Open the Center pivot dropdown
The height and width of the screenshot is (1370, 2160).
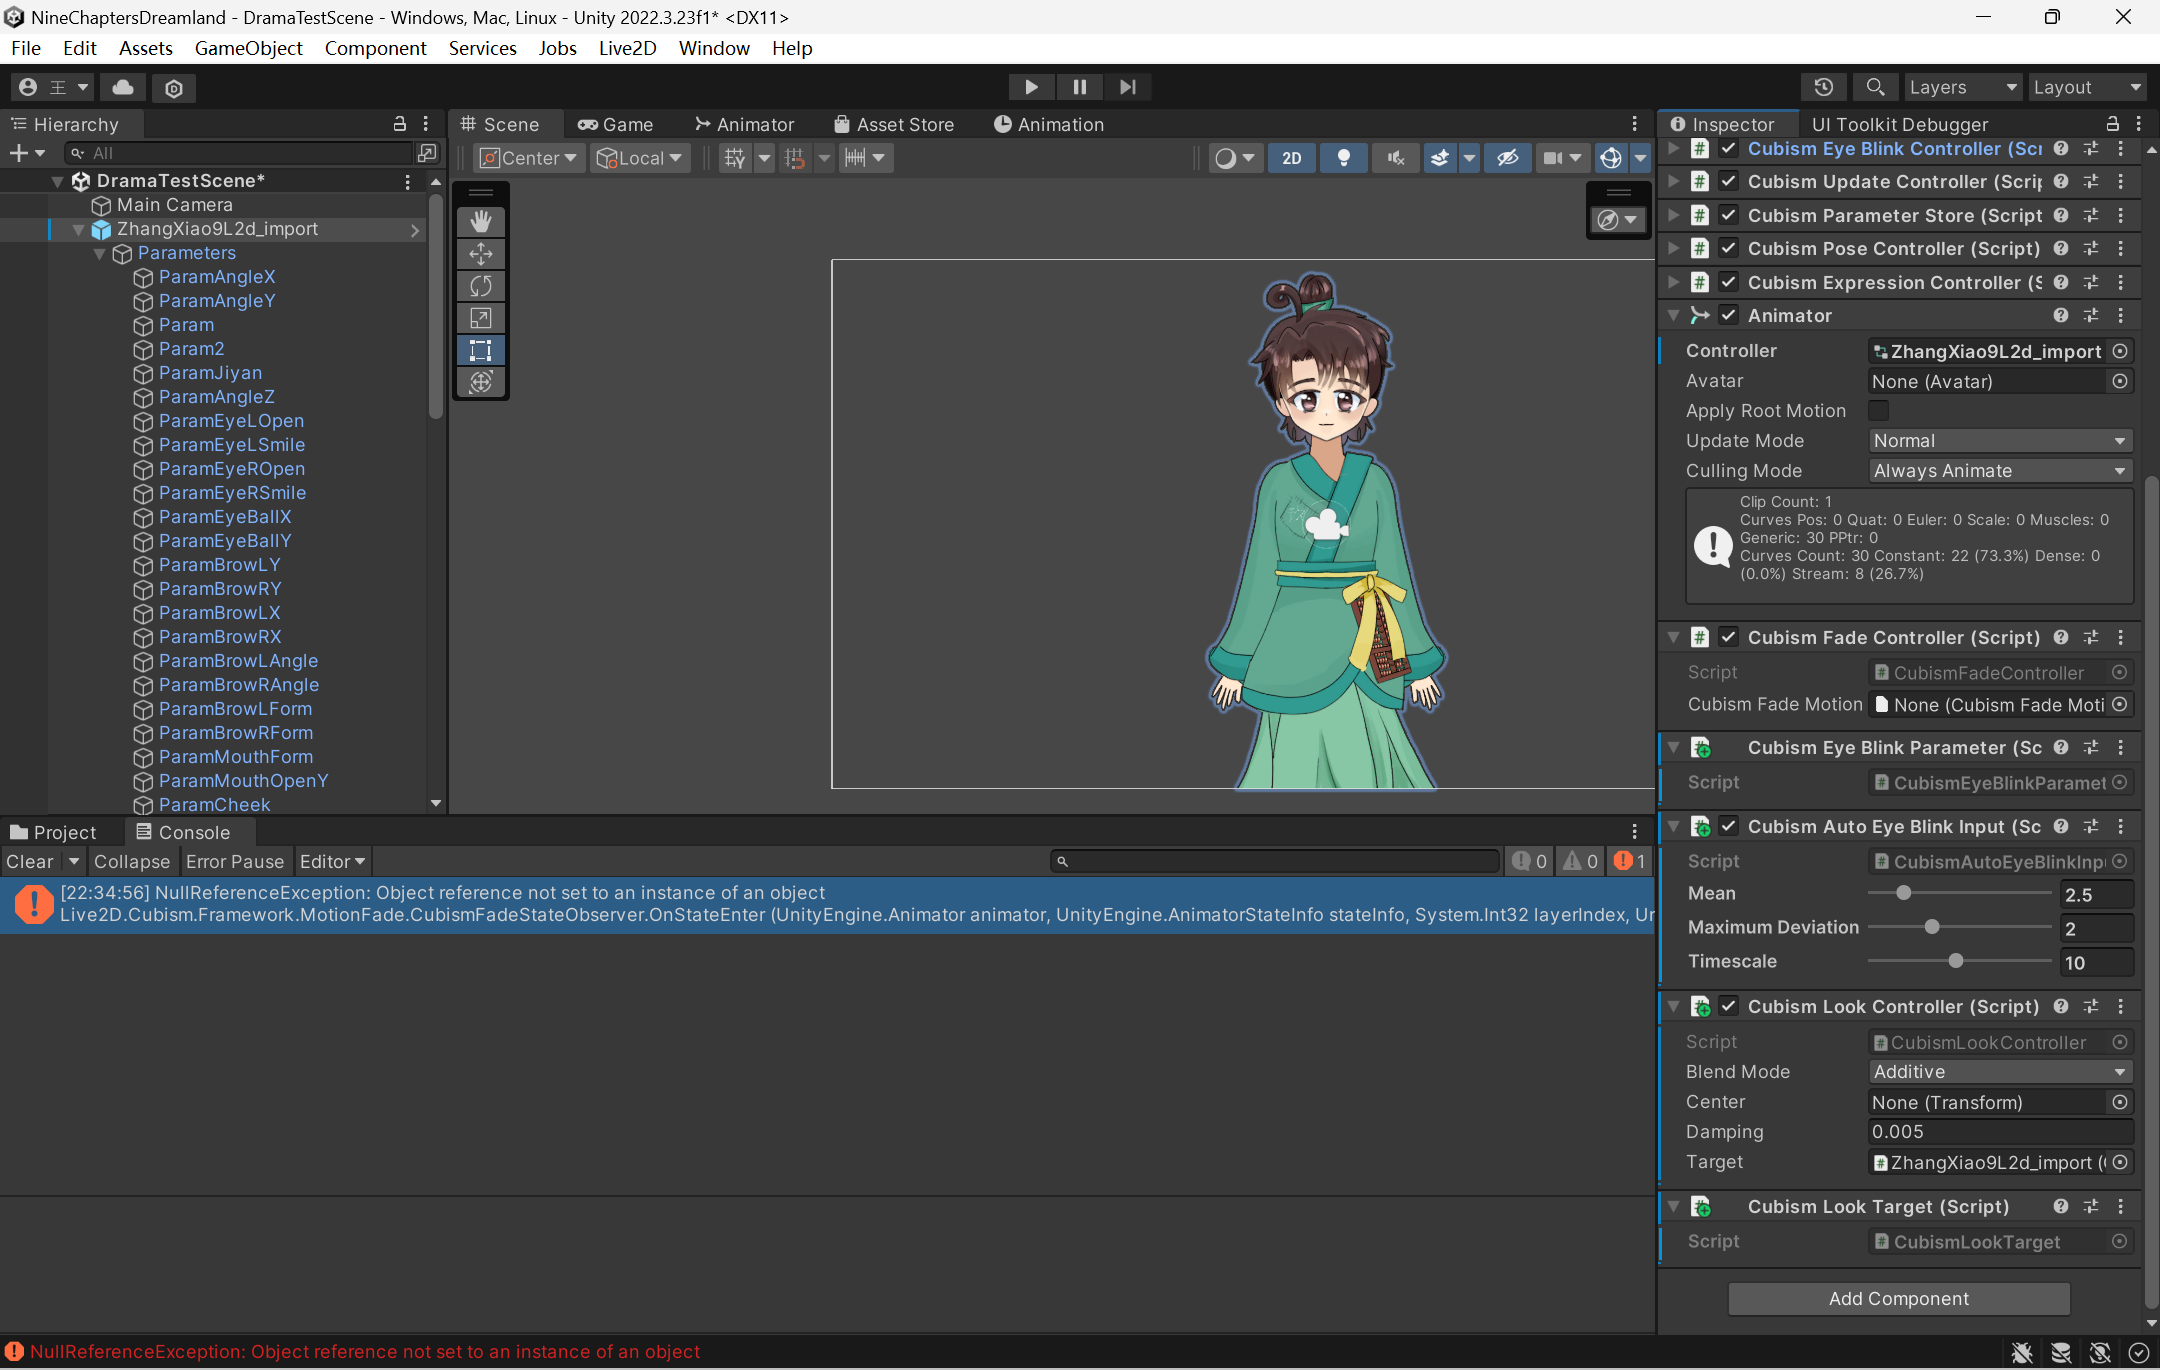[530, 158]
